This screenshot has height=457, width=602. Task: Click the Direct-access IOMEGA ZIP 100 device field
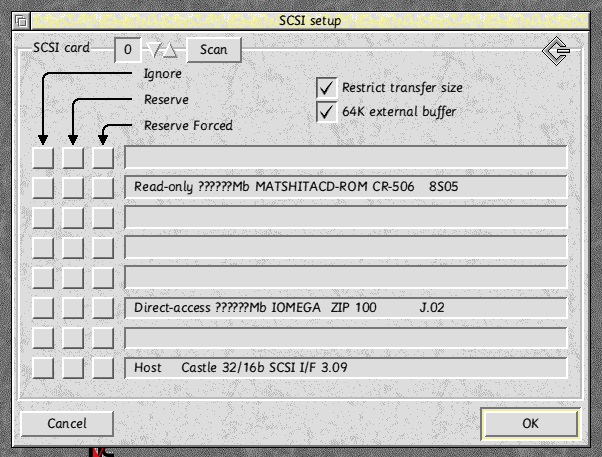(x=346, y=308)
